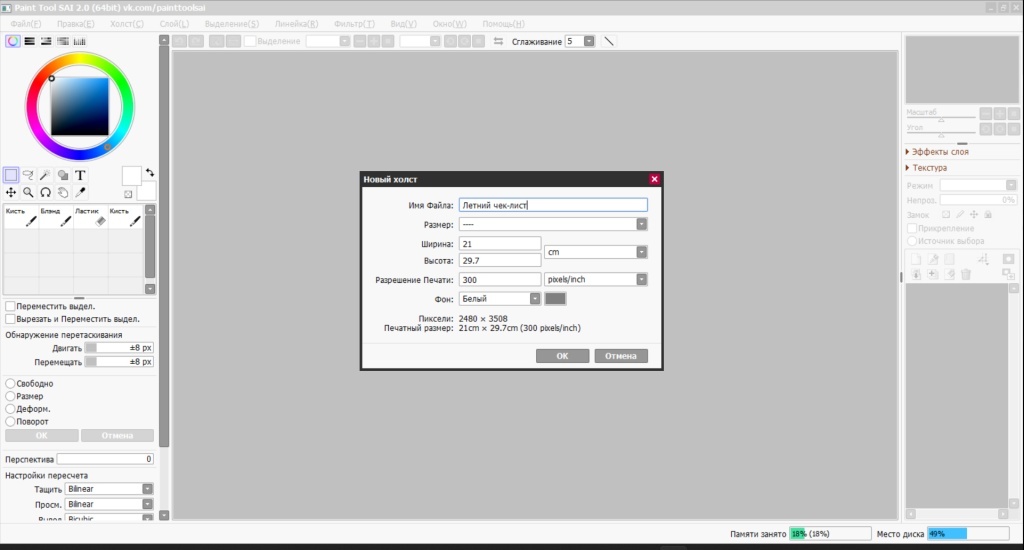Screen dimensions: 1024x550
Task: Toggle straight line drawing mode icon
Action: (609, 41)
